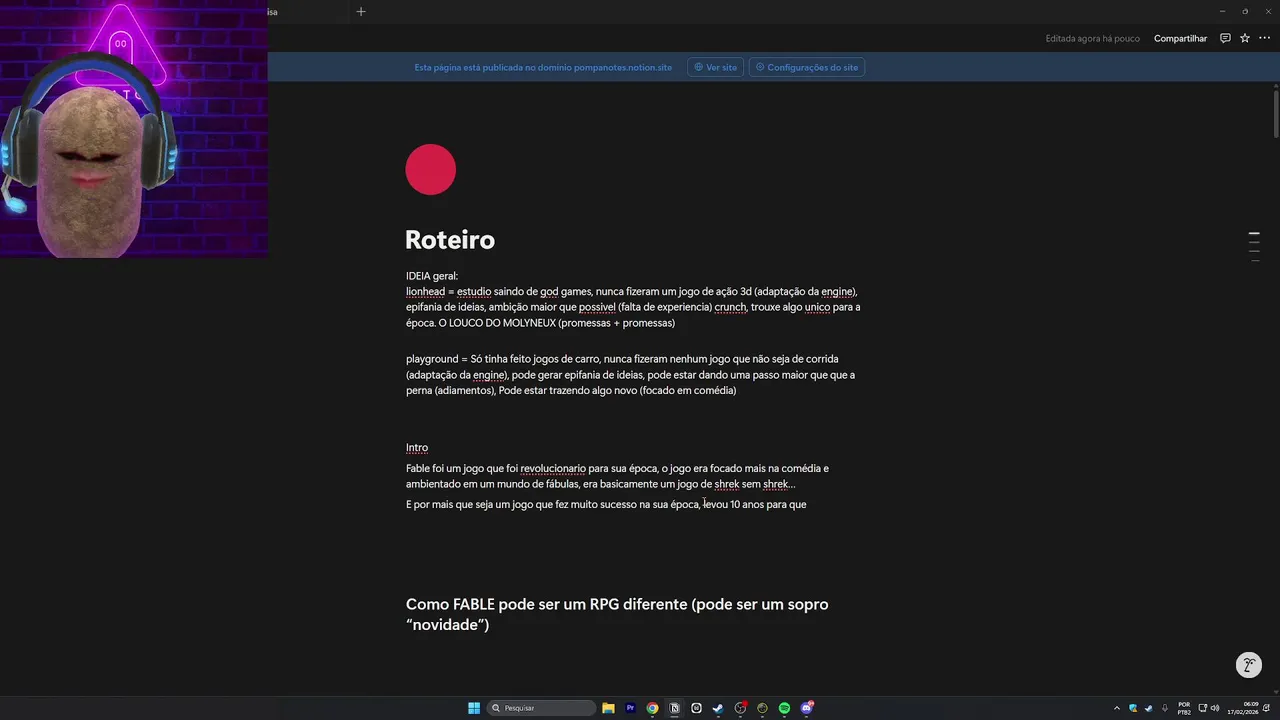Click the Ver site button
1280x720 pixels.
click(x=715, y=67)
